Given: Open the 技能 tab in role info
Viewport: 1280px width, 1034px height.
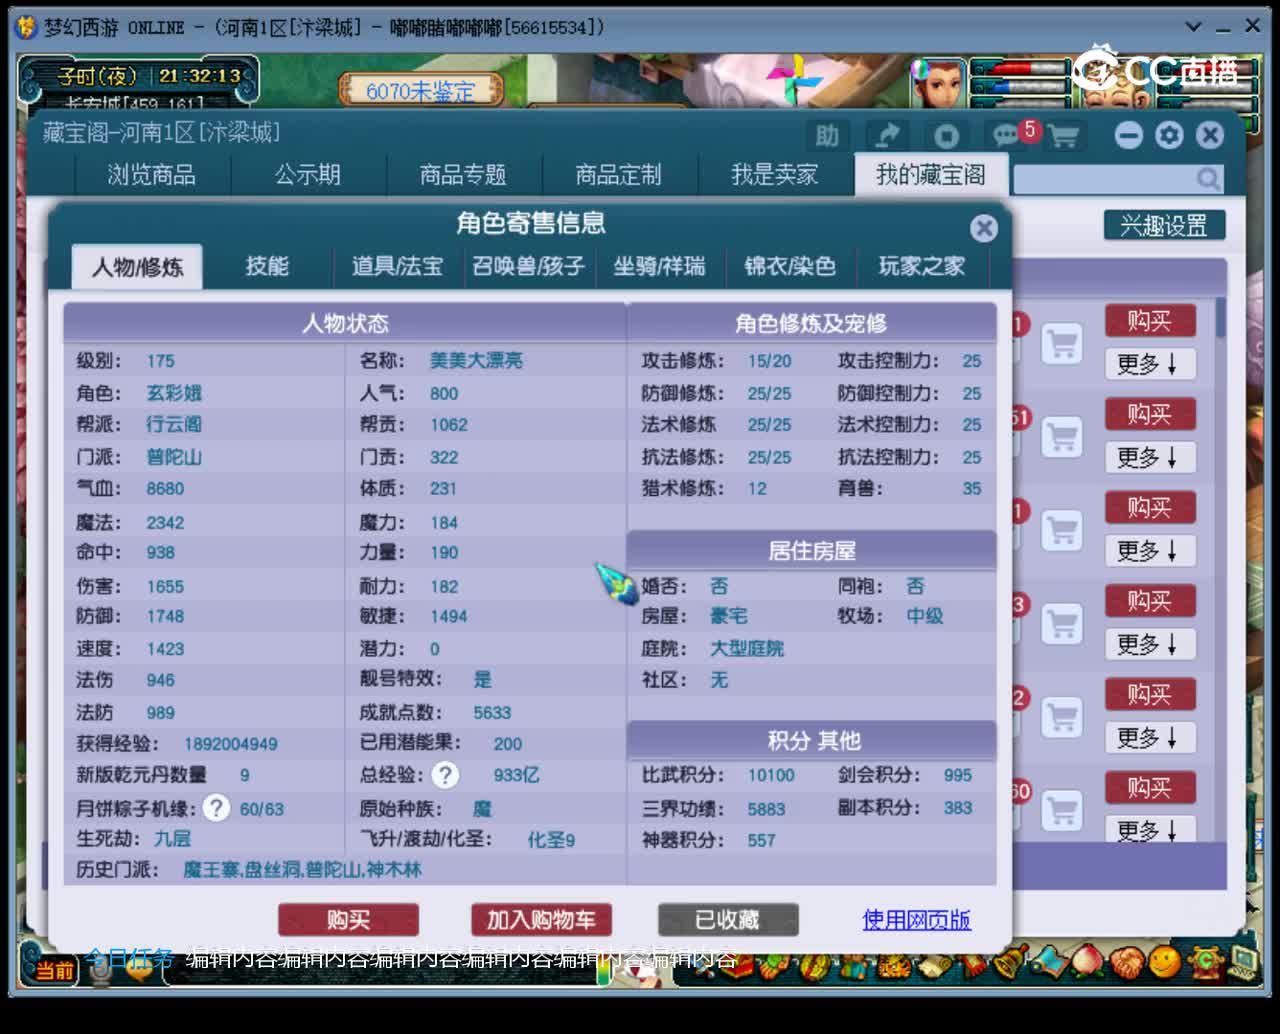Looking at the screenshot, I should click(267, 266).
